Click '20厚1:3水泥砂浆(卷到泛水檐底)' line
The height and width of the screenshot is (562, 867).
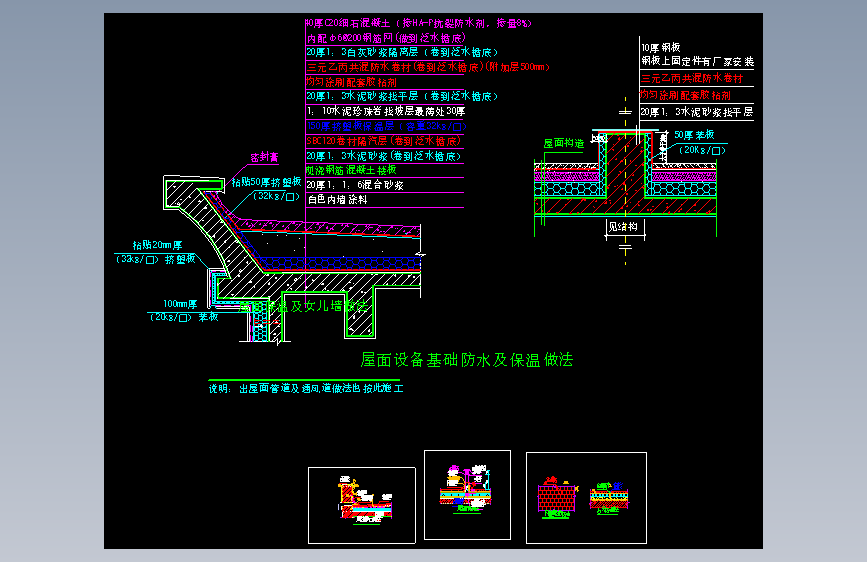click(x=384, y=156)
